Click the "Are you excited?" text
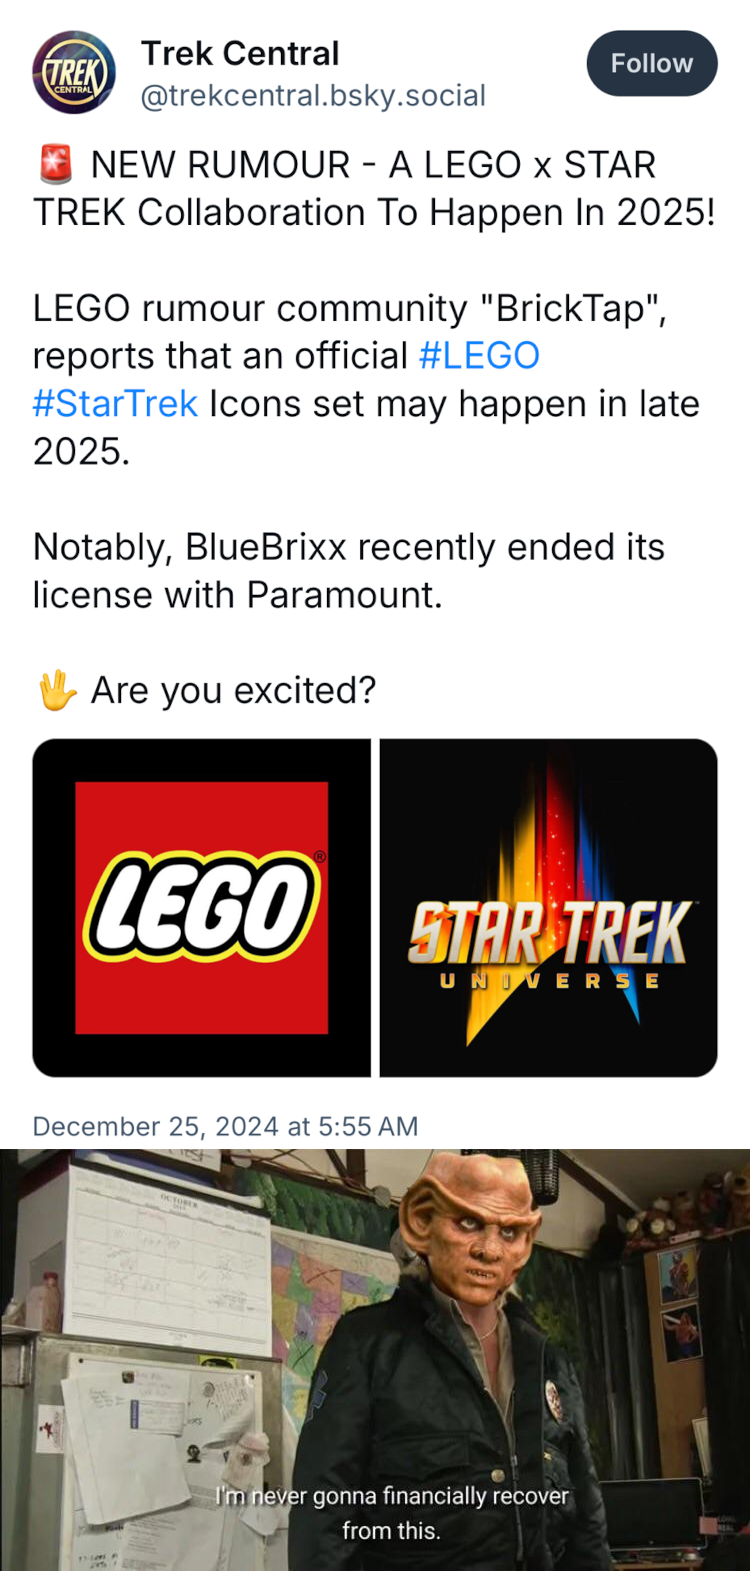This screenshot has height=1571, width=750. (x=233, y=690)
